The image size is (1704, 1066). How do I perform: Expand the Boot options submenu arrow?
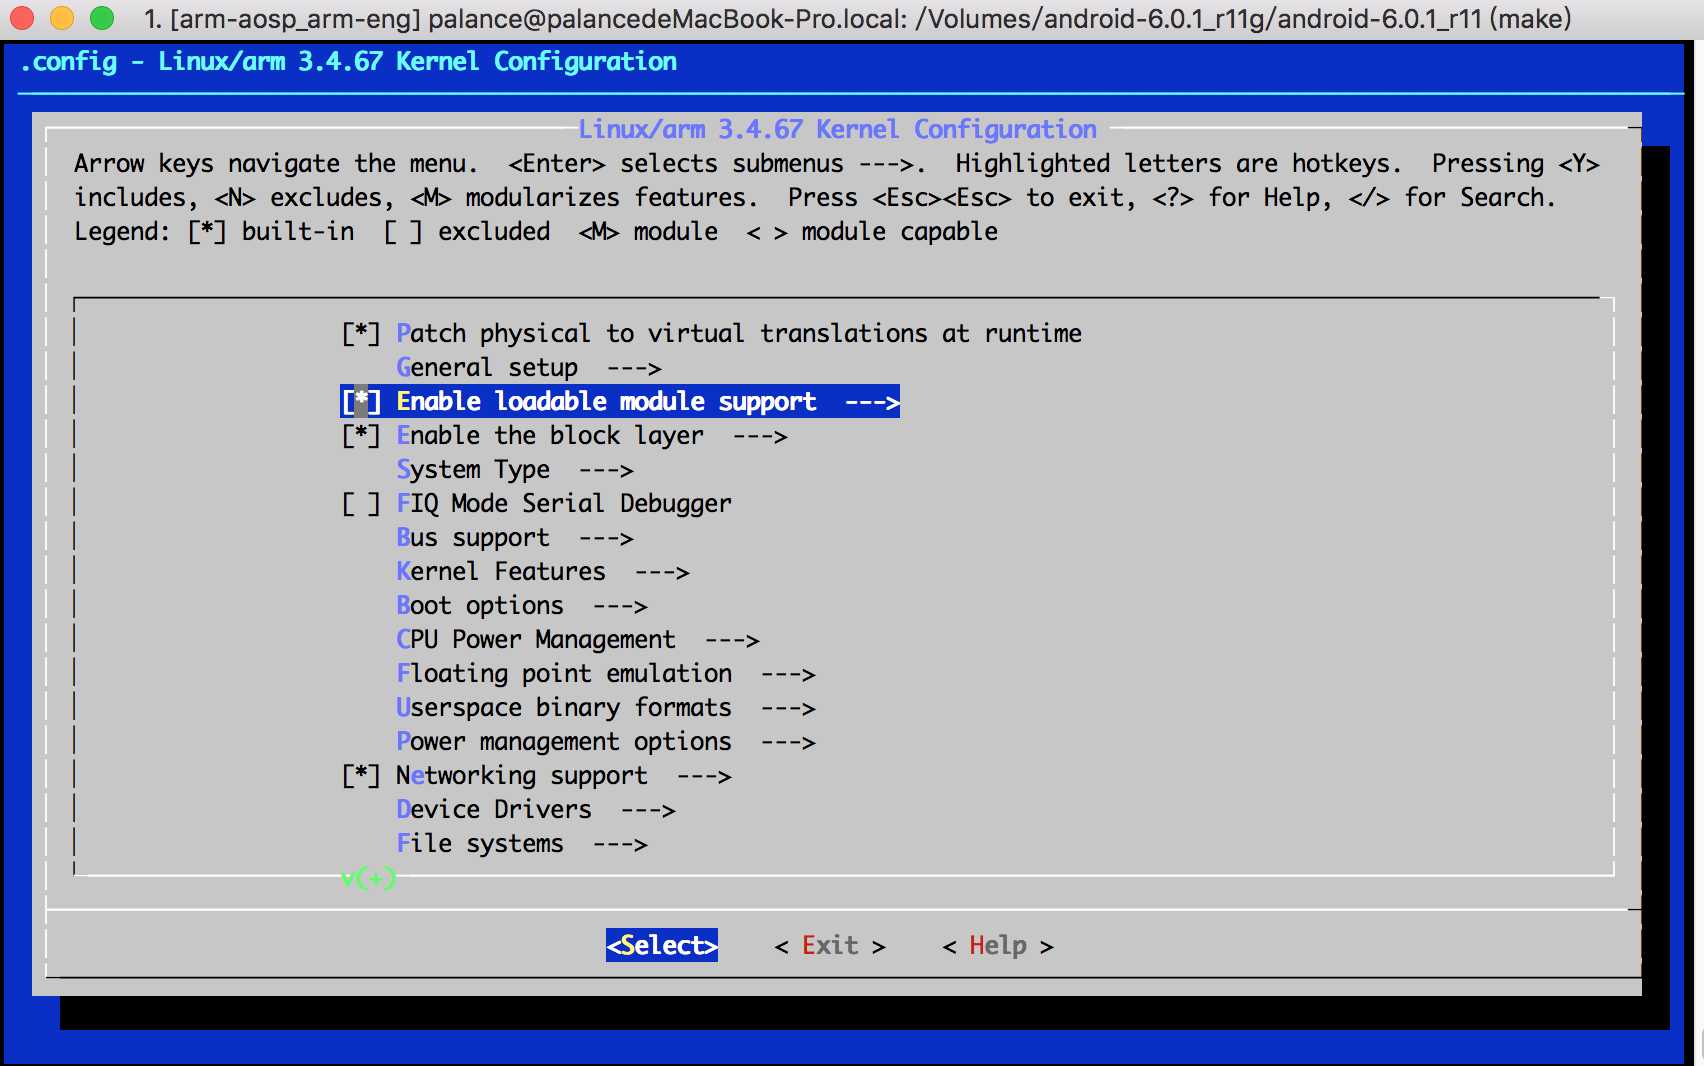click(620, 605)
